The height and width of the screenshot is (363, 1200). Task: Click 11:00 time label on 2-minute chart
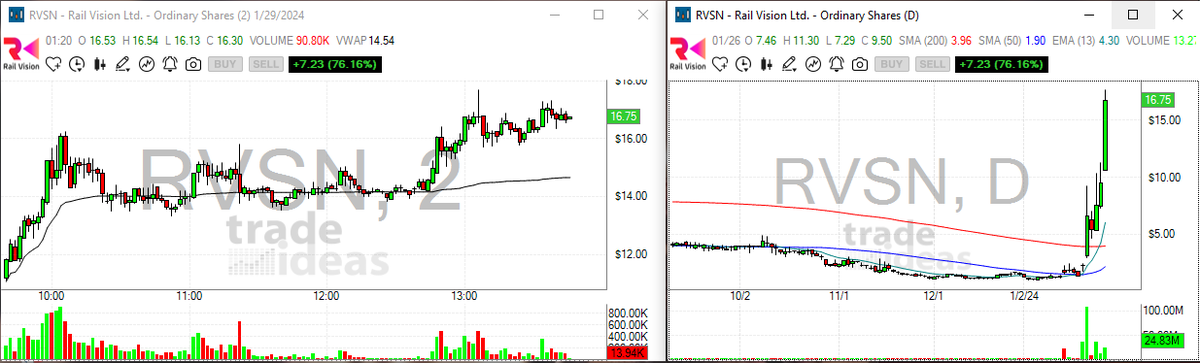point(190,296)
